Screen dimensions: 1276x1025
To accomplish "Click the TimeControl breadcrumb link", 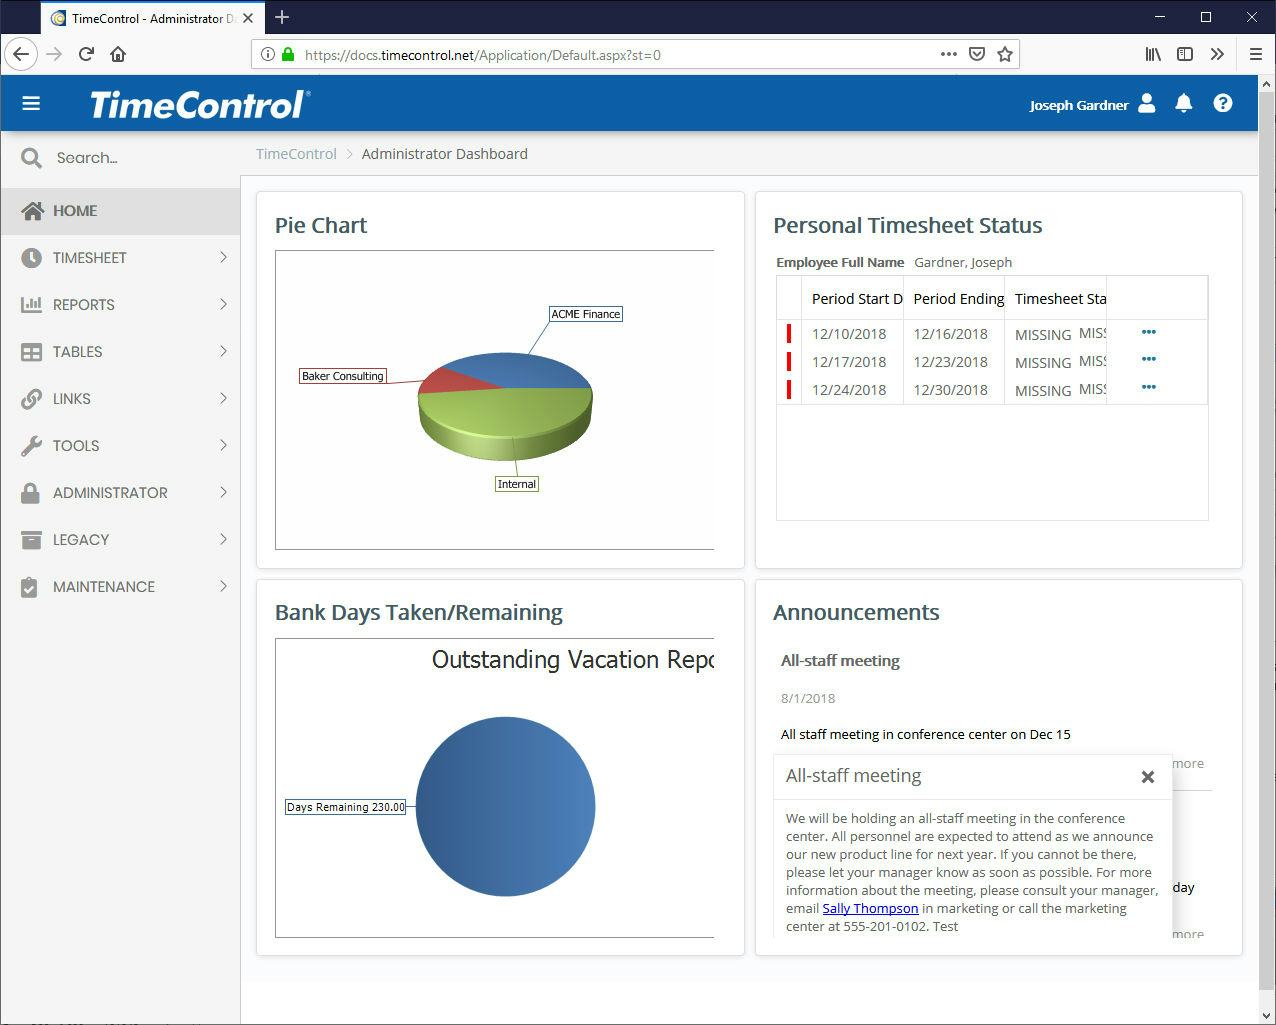I will (296, 154).
